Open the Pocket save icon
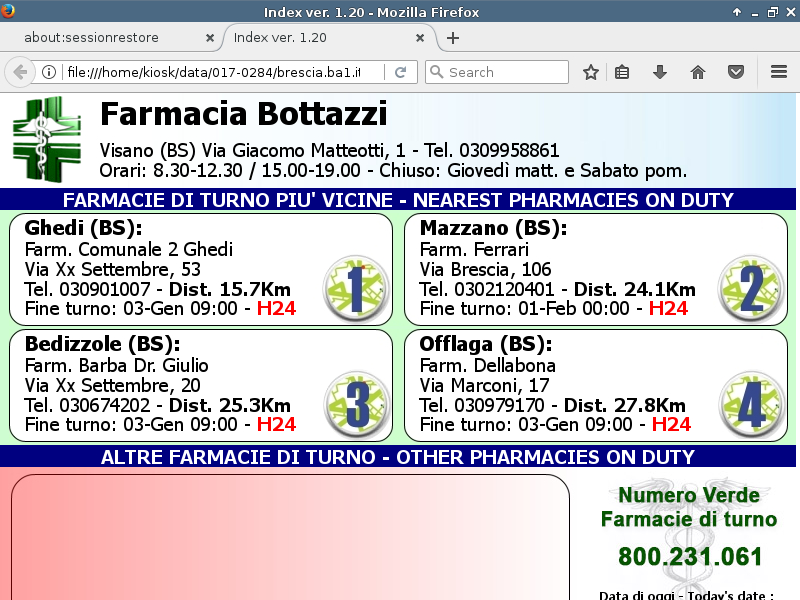Image resolution: width=800 pixels, height=600 pixels. (735, 72)
